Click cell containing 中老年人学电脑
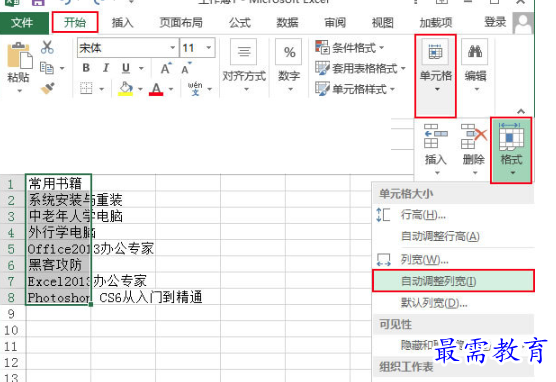Image resolution: width=556 pixels, height=382 pixels. [58, 216]
